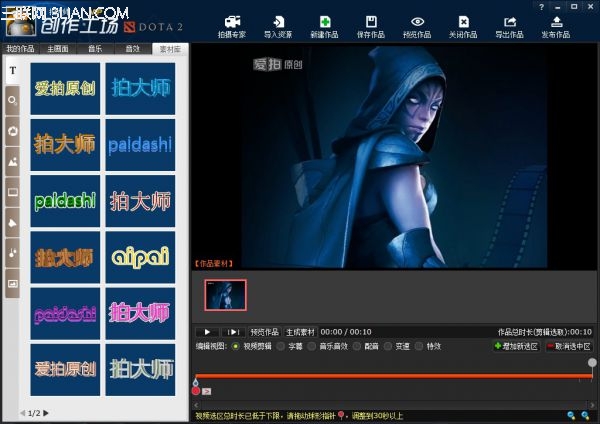This screenshot has width=600, height=424.
Task: Click the blue drop playhead marker
Action: click(196, 381)
